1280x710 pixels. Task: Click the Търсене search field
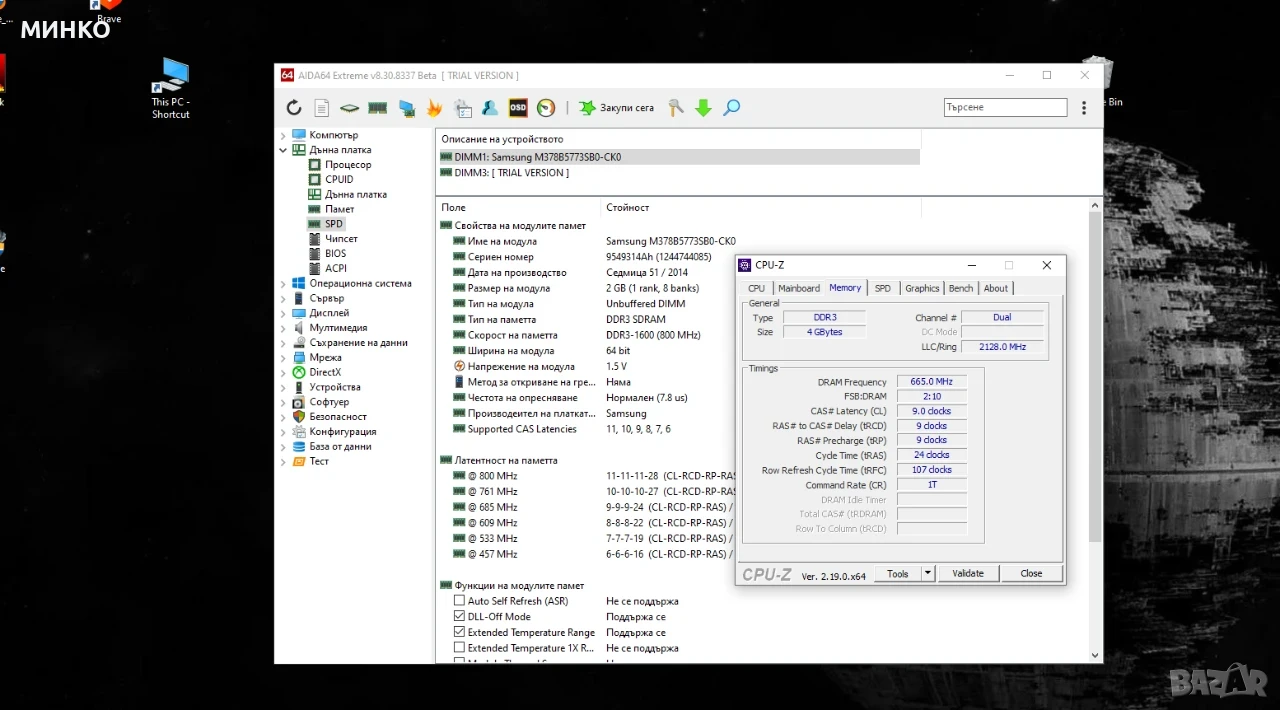click(1006, 107)
